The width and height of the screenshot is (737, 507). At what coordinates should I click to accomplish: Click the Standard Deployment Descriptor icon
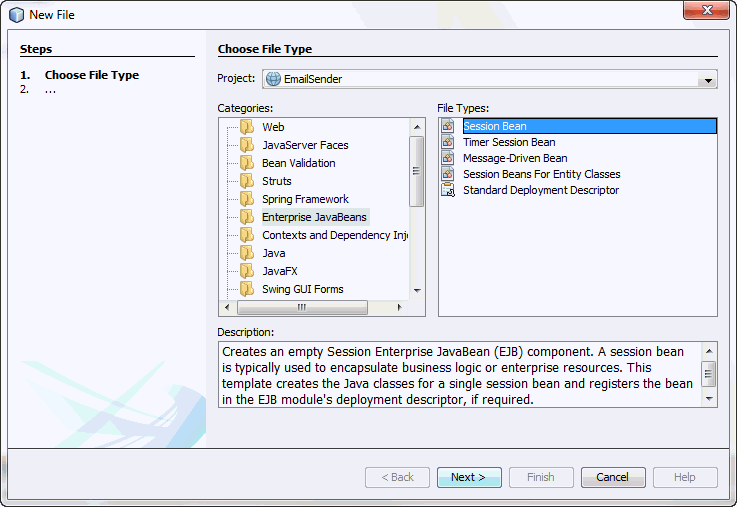[x=448, y=190]
